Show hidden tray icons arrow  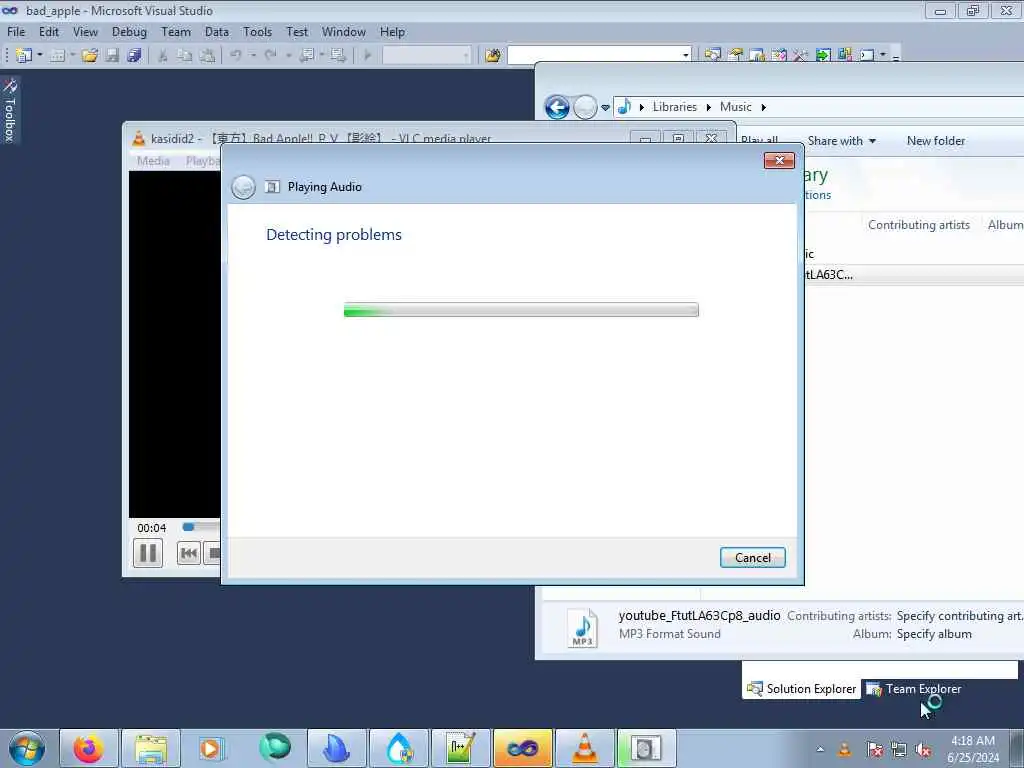coord(820,750)
